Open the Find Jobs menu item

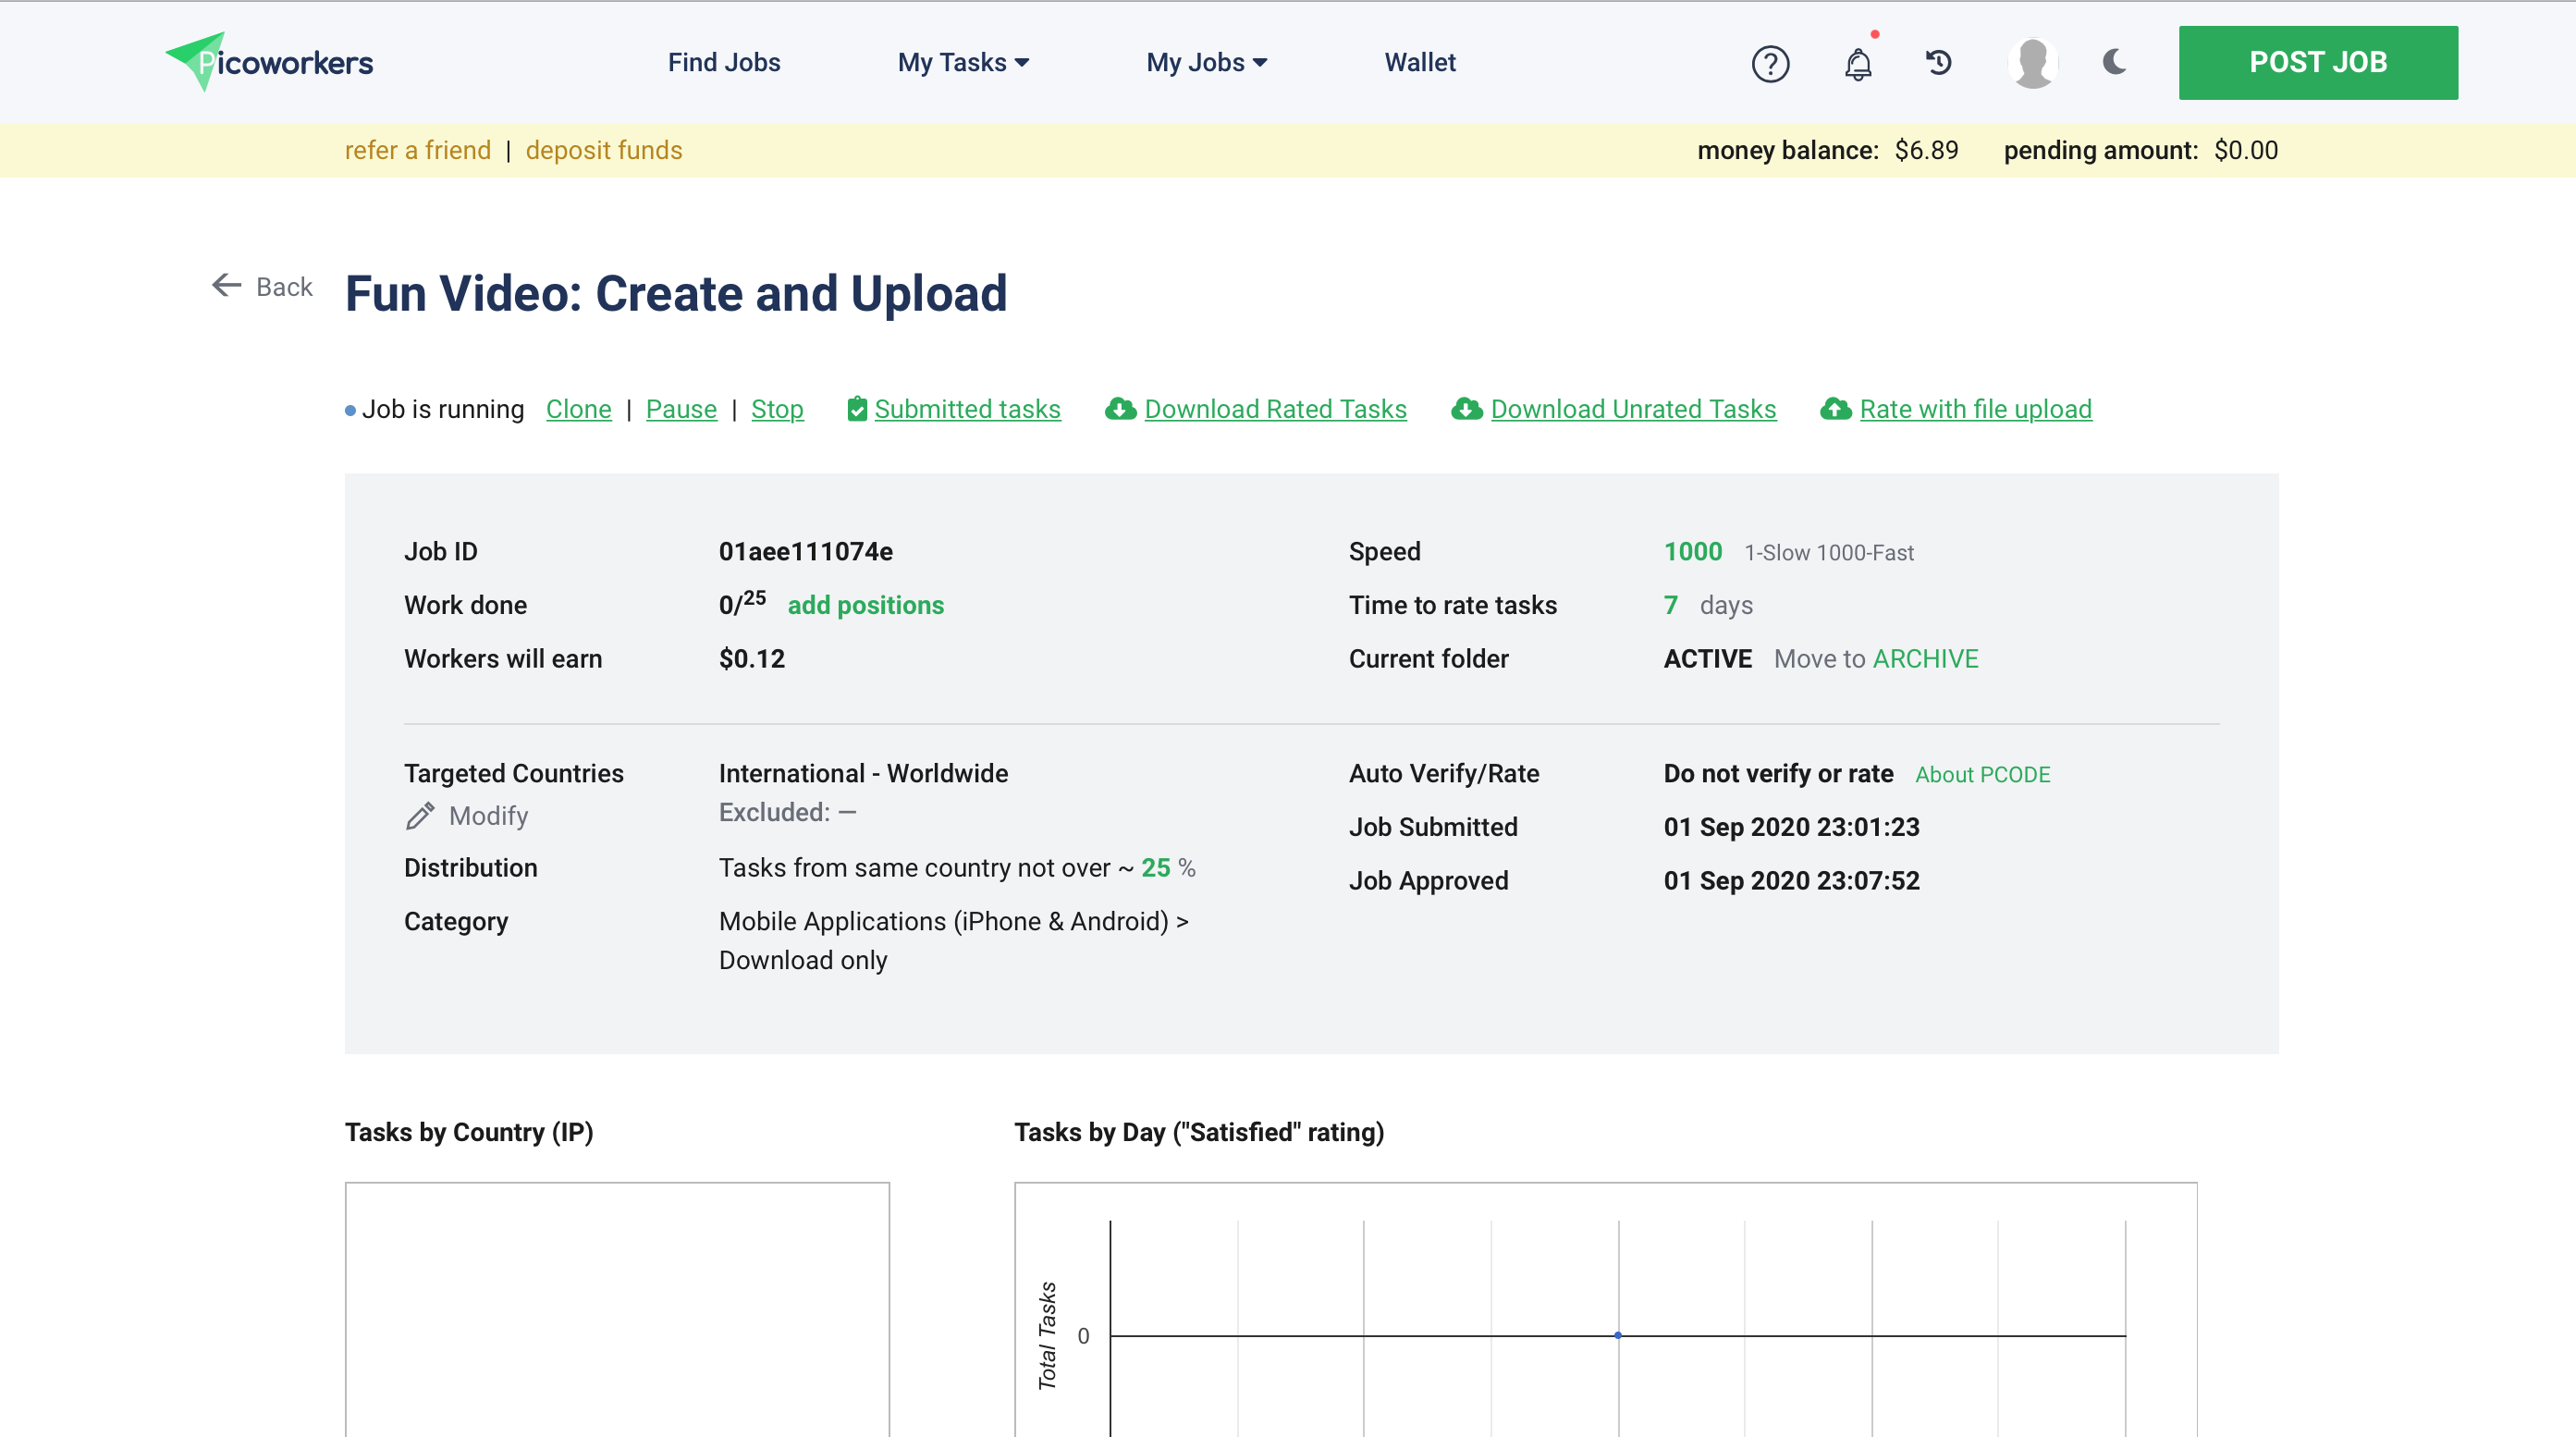[x=723, y=62]
